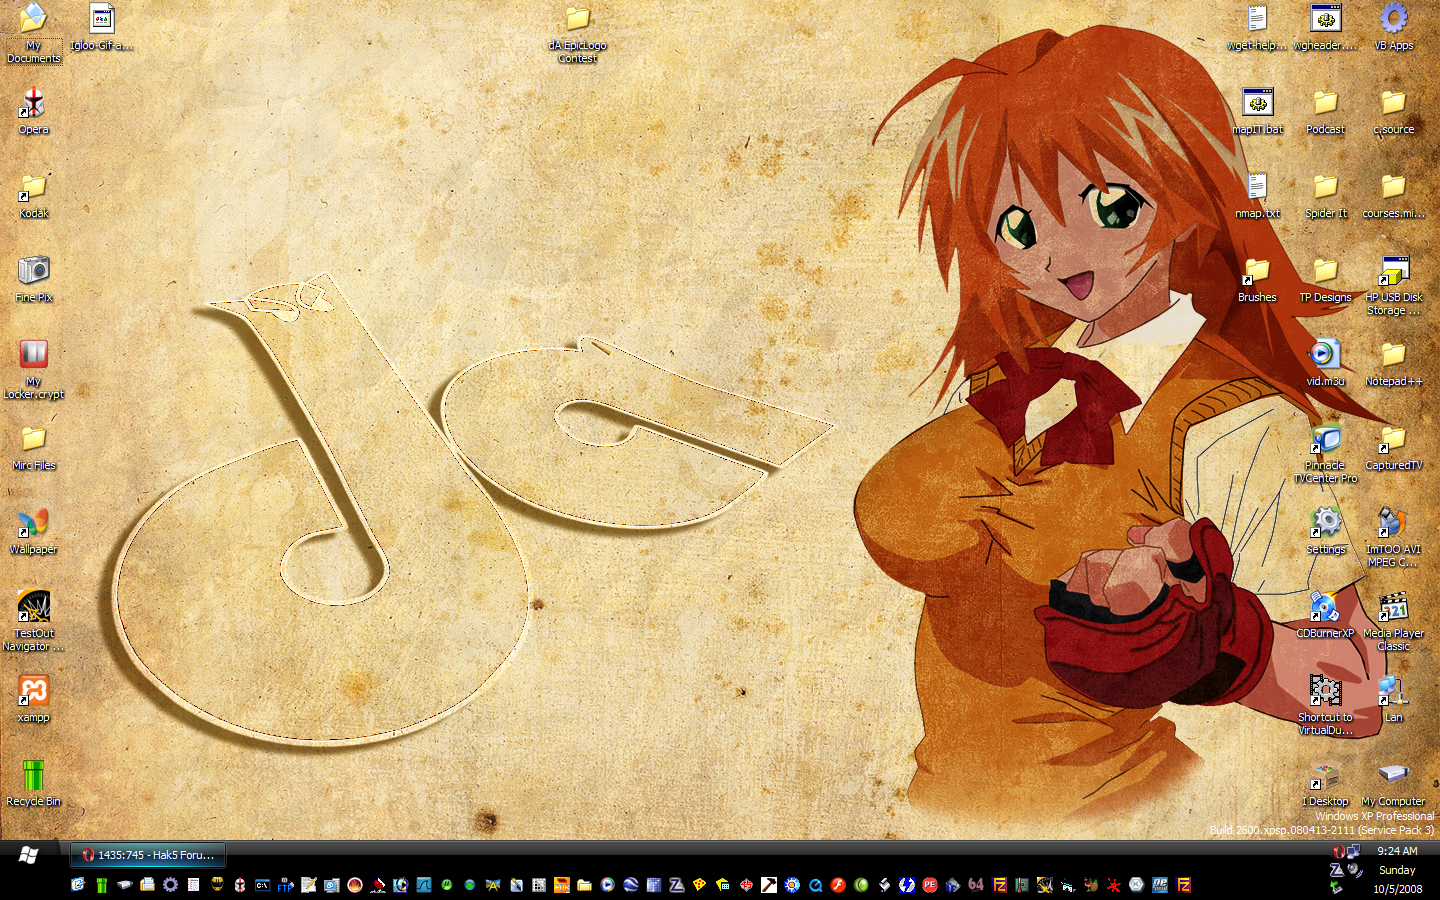Launch Pinnacle TVCenter Pro
The image size is (1440, 900).
(1325, 453)
